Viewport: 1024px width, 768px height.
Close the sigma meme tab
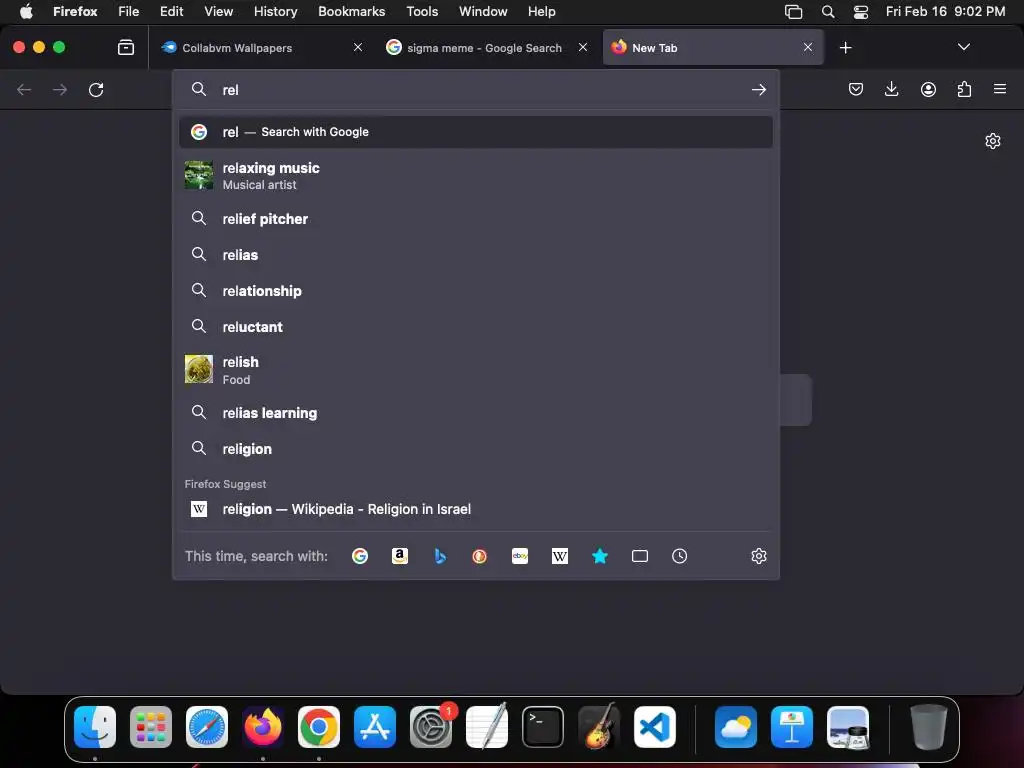pyautogui.click(x=583, y=47)
